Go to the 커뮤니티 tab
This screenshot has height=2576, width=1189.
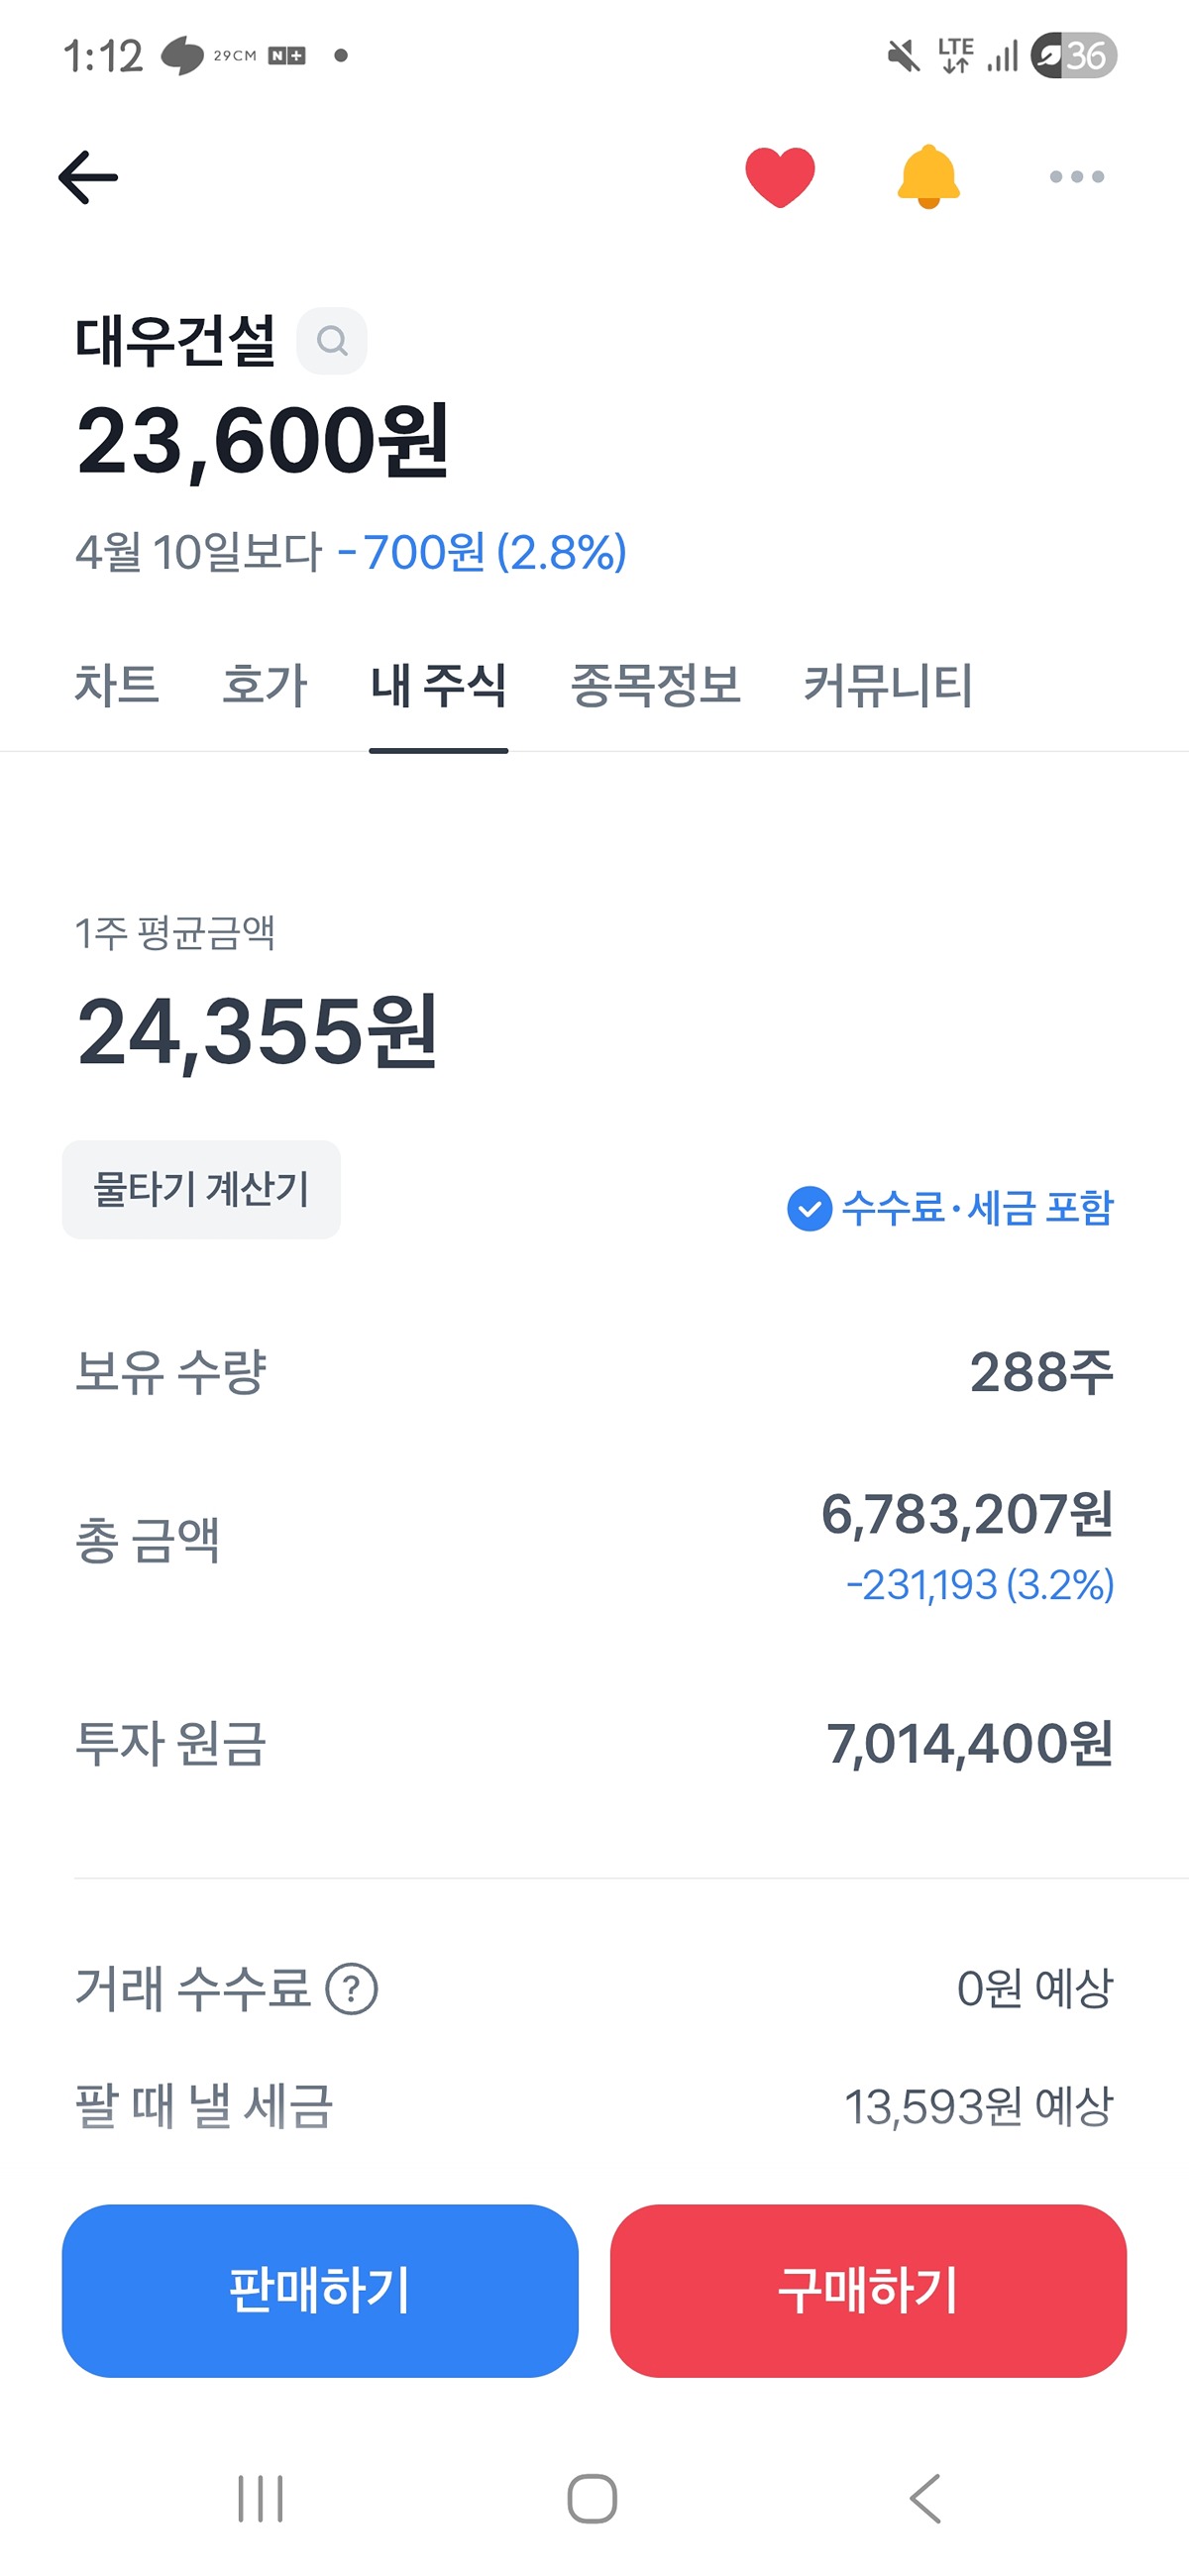point(888,686)
